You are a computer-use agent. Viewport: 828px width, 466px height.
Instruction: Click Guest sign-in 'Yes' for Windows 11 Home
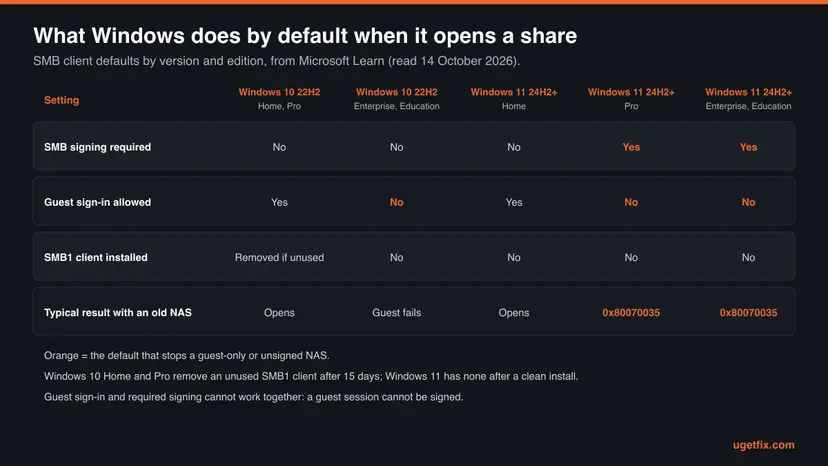[514, 202]
